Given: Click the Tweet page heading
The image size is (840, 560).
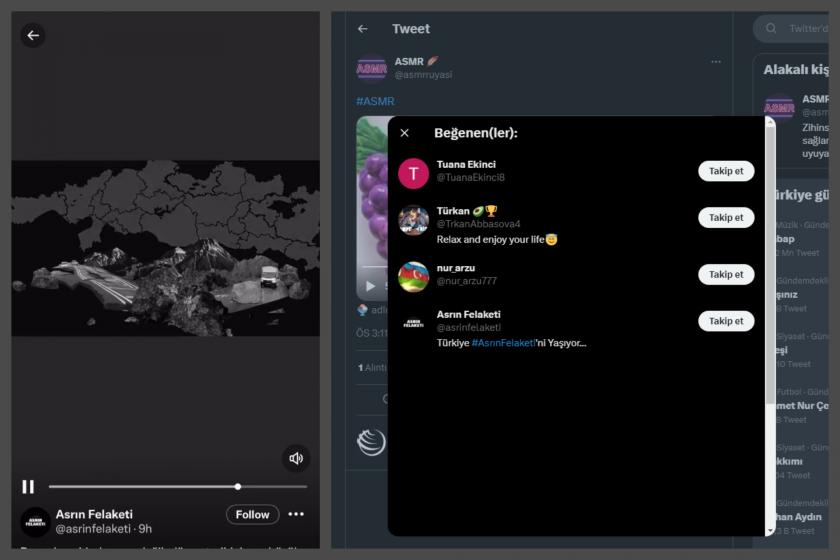Looking at the screenshot, I should [410, 29].
